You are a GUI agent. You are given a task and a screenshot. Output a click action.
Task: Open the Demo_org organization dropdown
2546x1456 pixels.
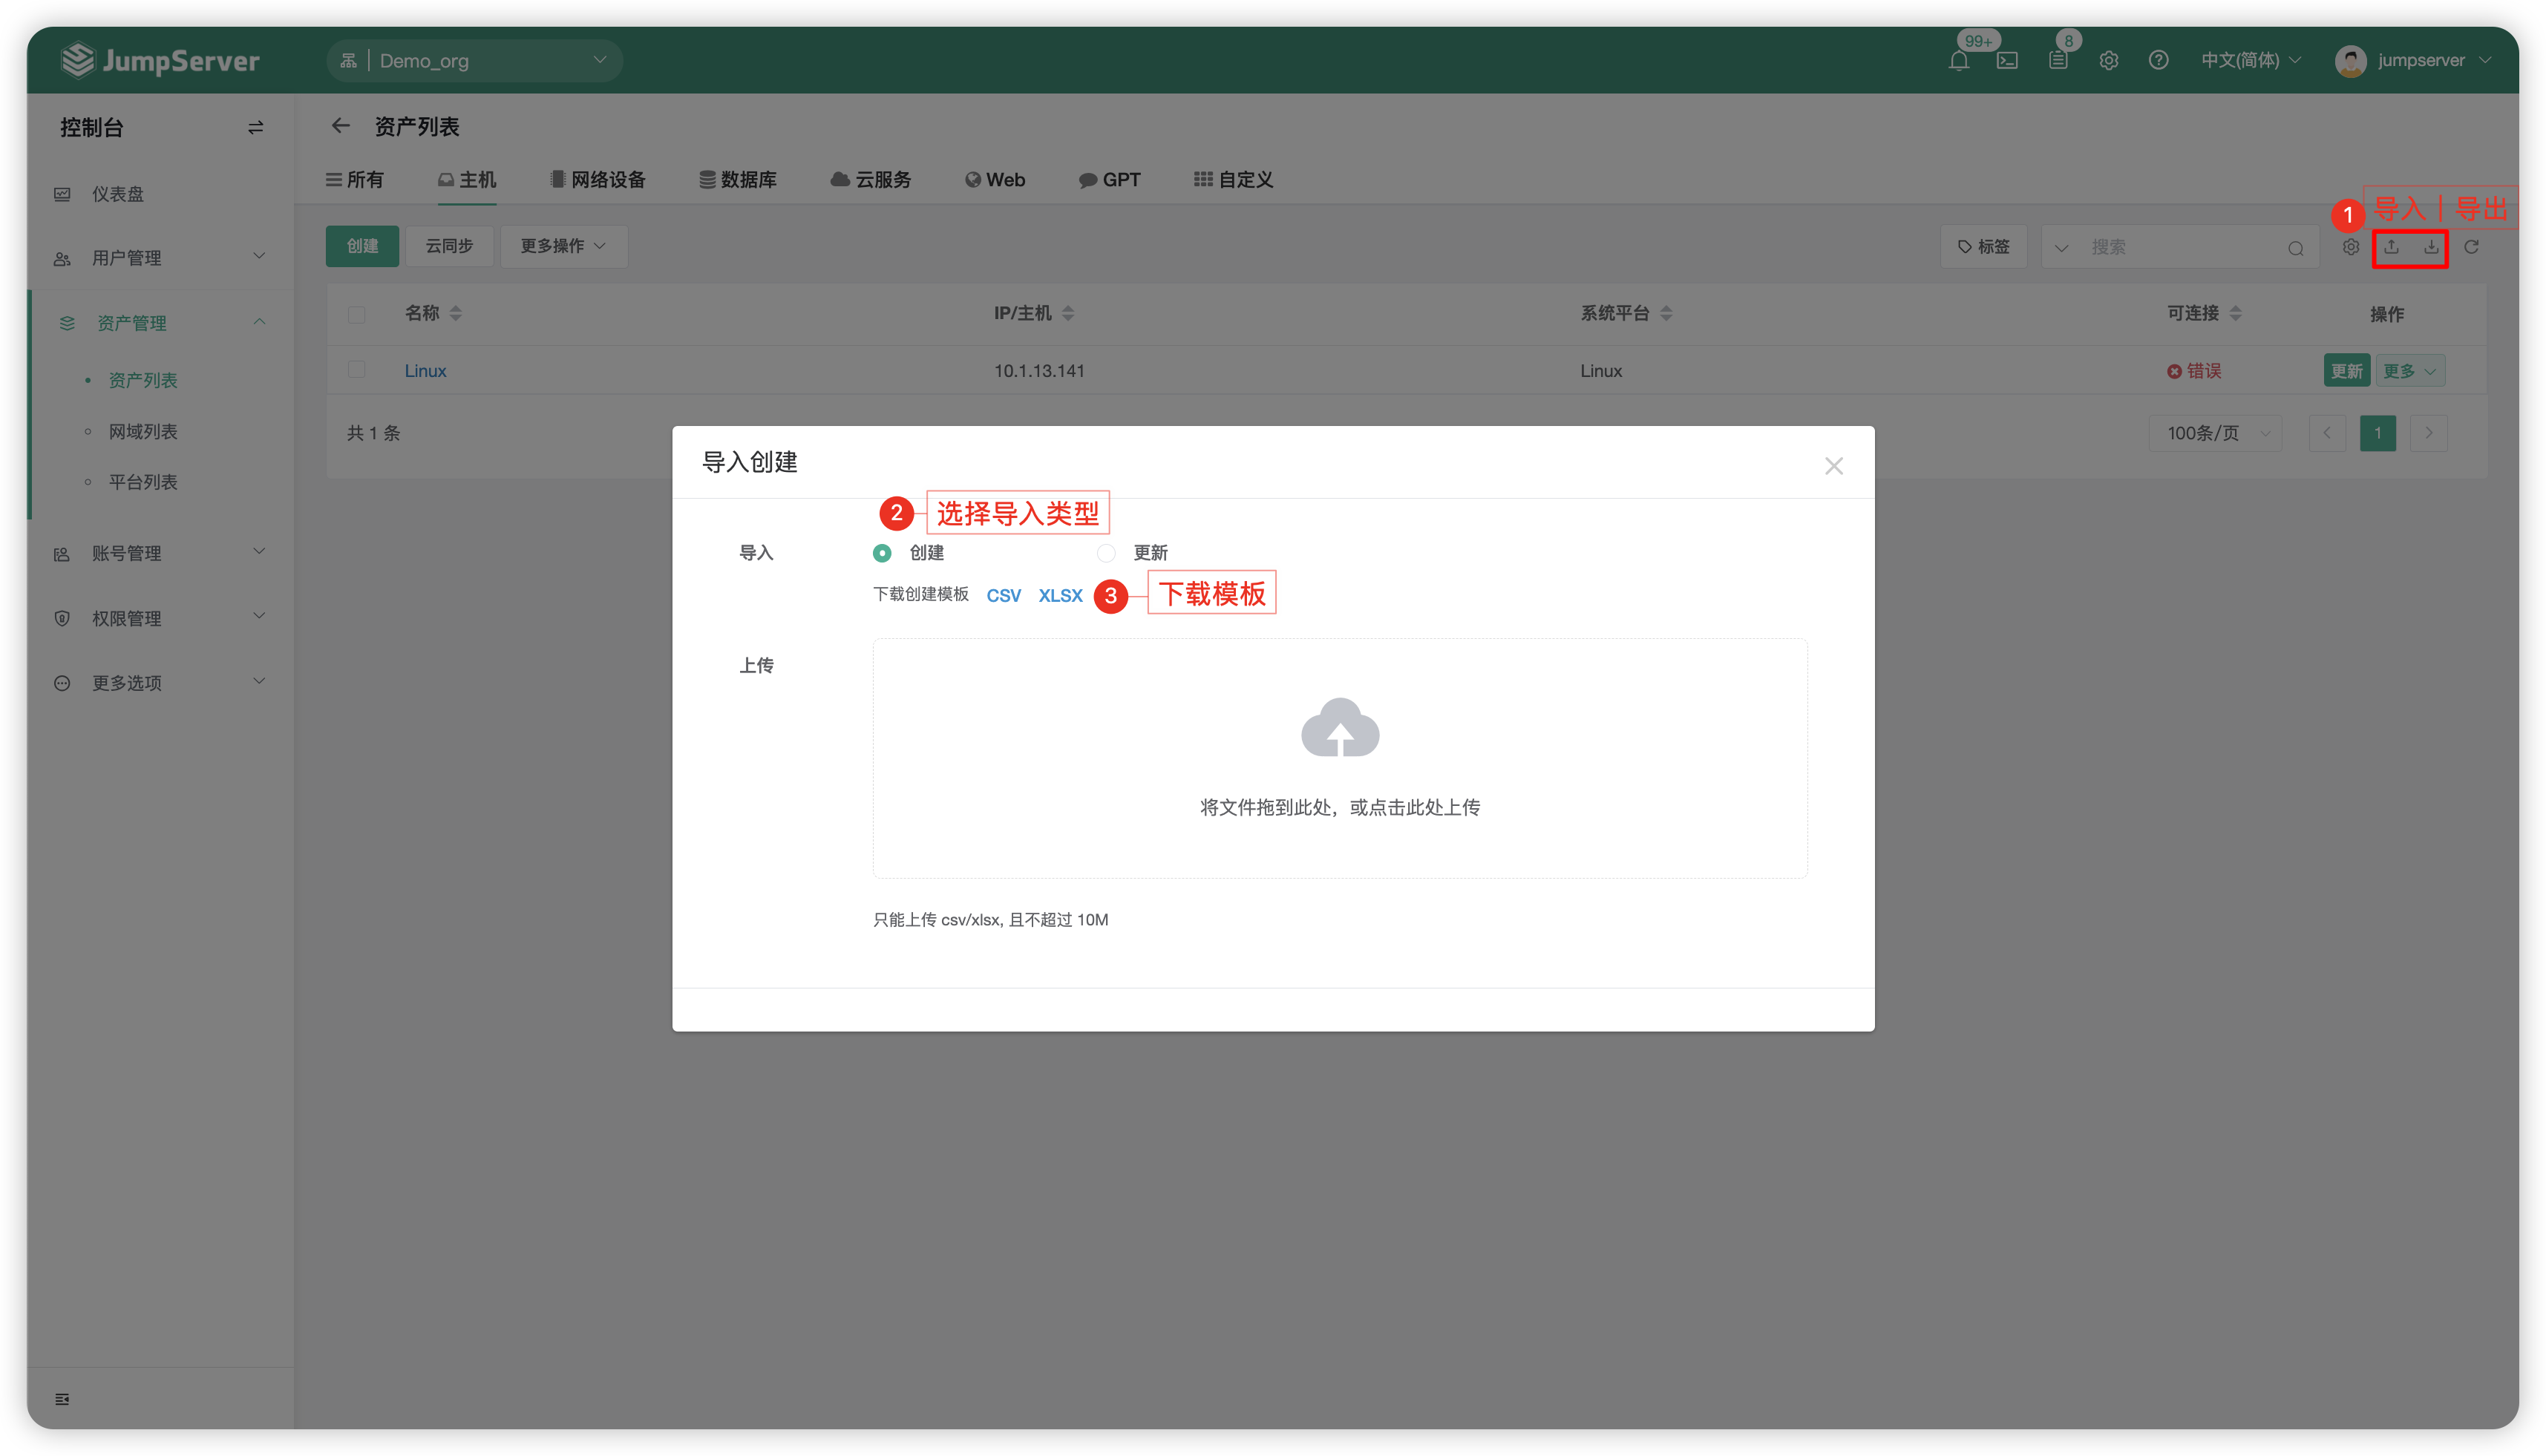[x=474, y=61]
